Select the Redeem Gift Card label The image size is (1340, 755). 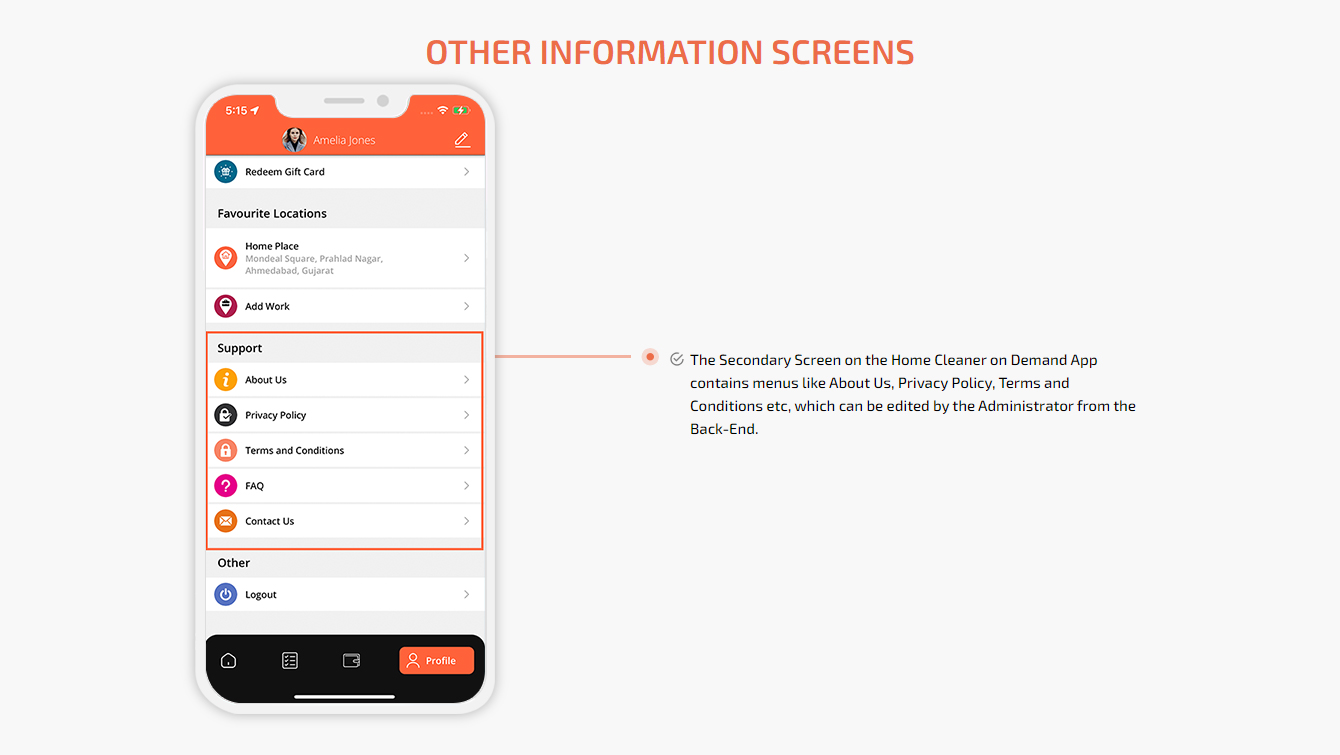[x=285, y=172]
